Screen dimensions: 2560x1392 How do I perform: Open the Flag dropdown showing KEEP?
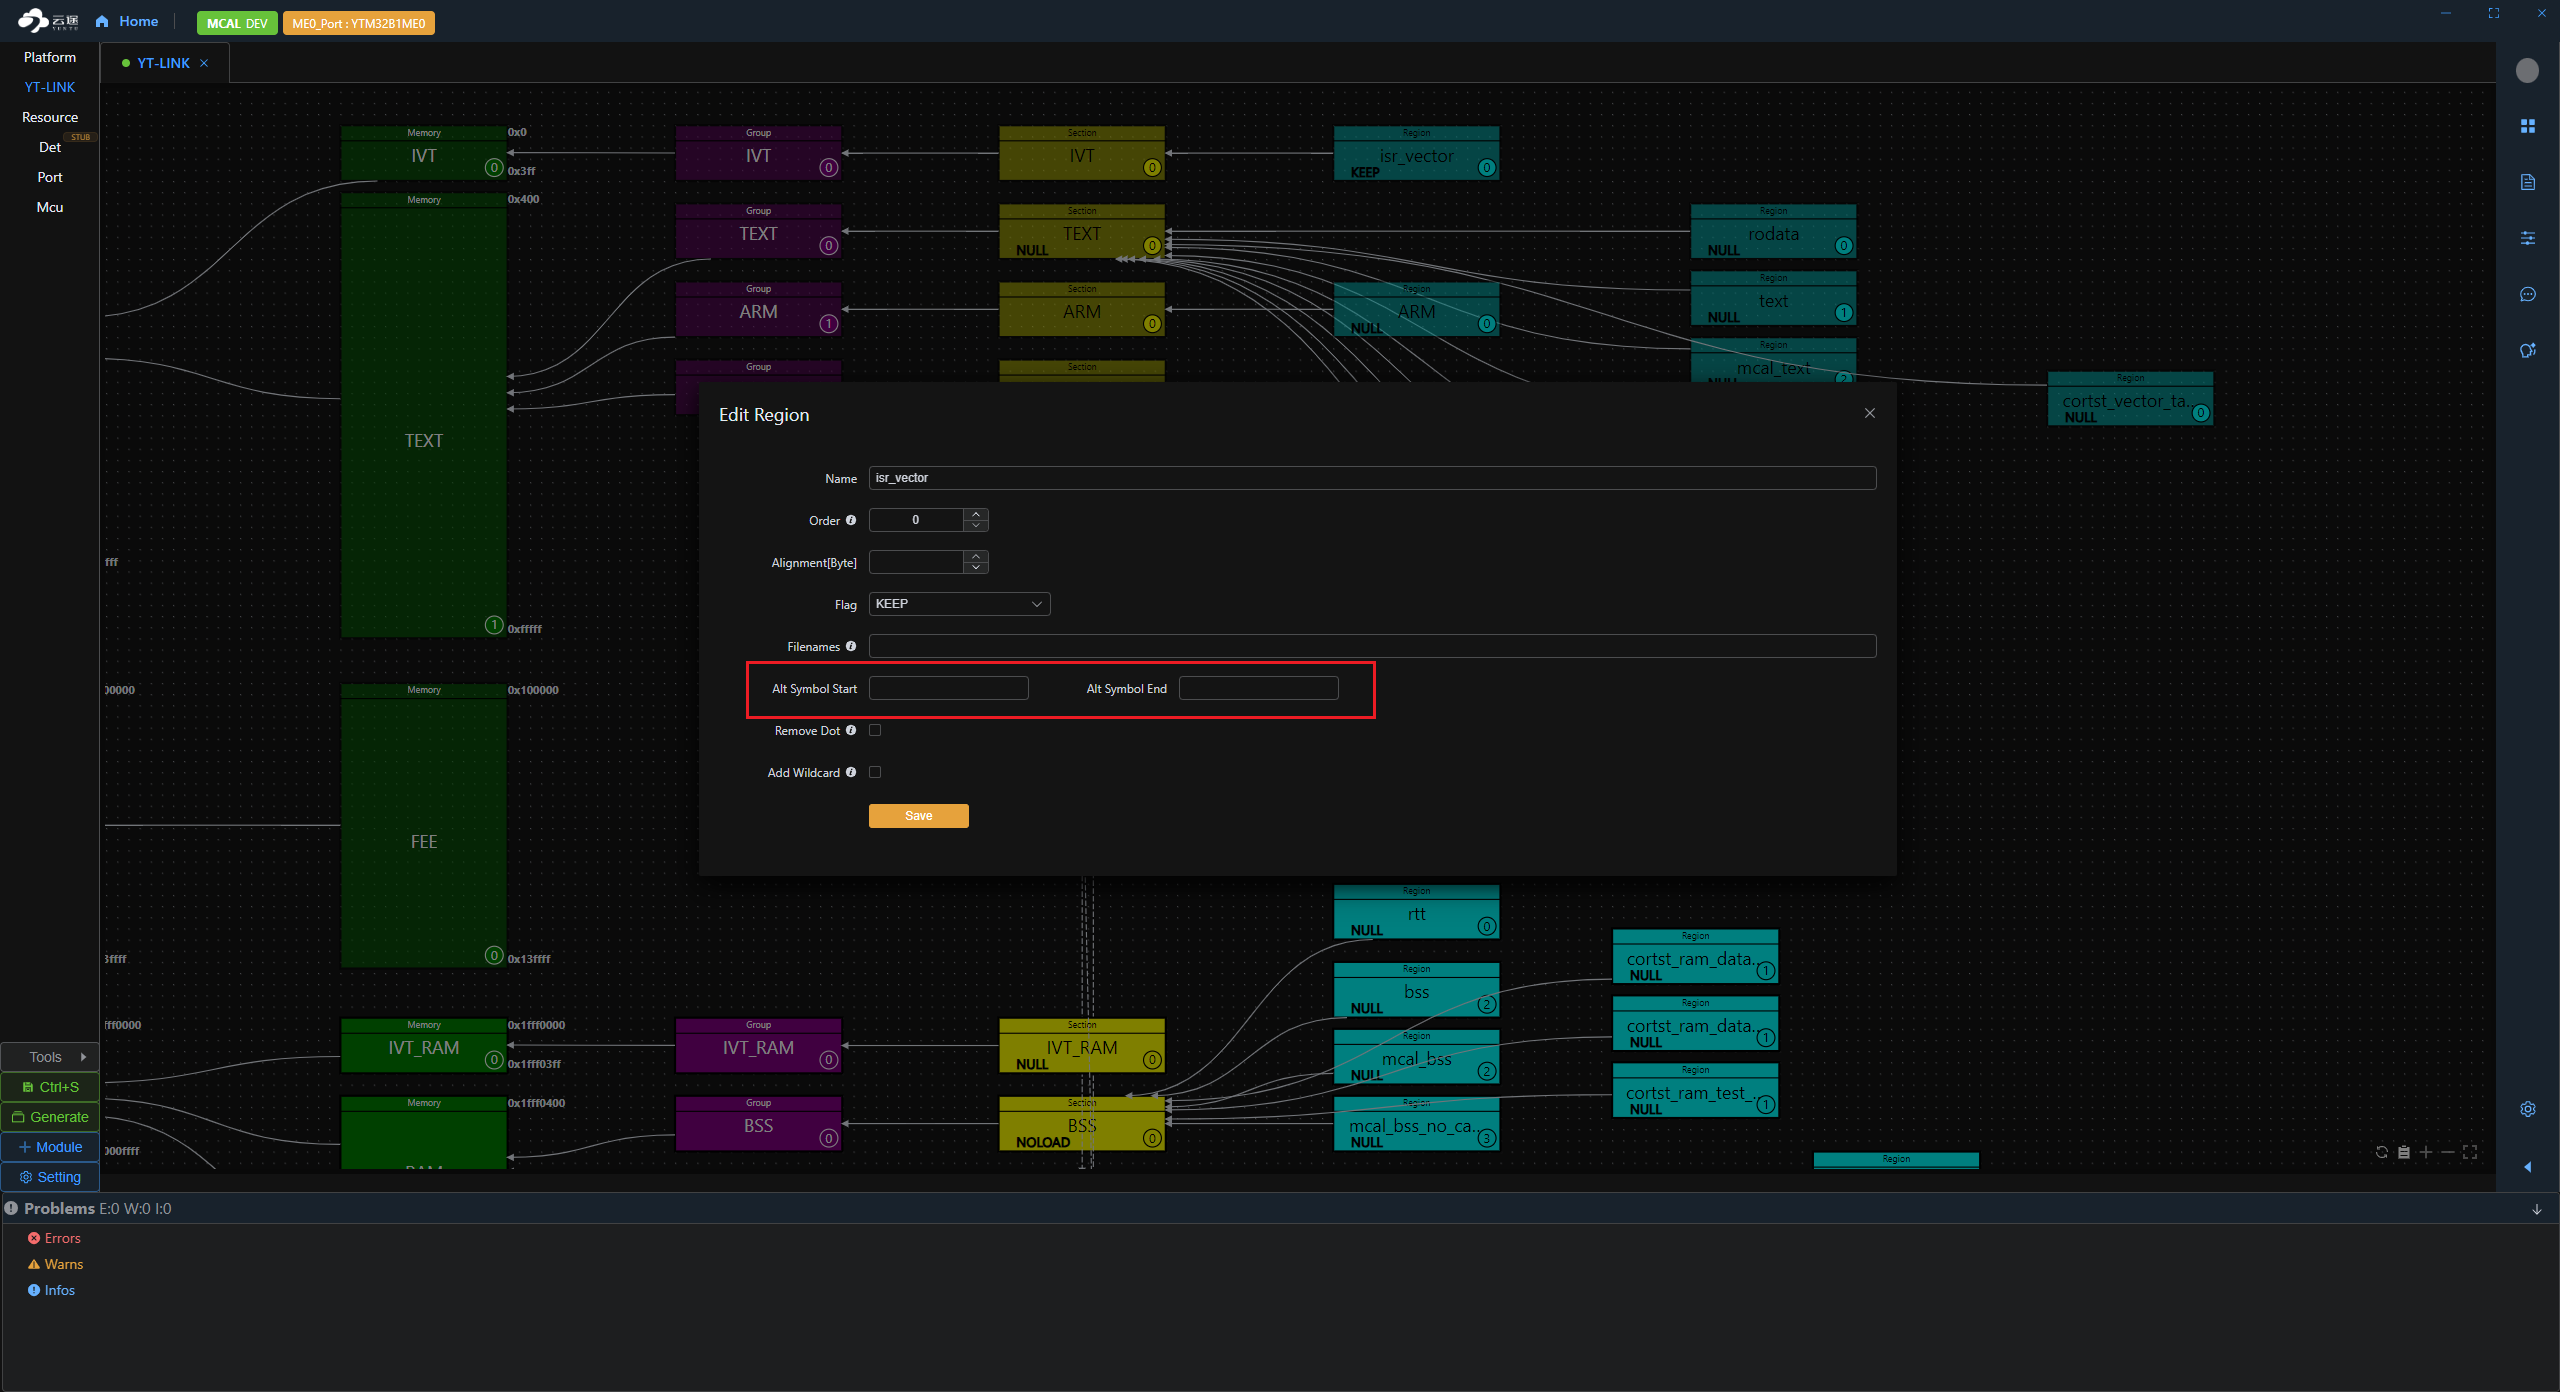point(959,604)
